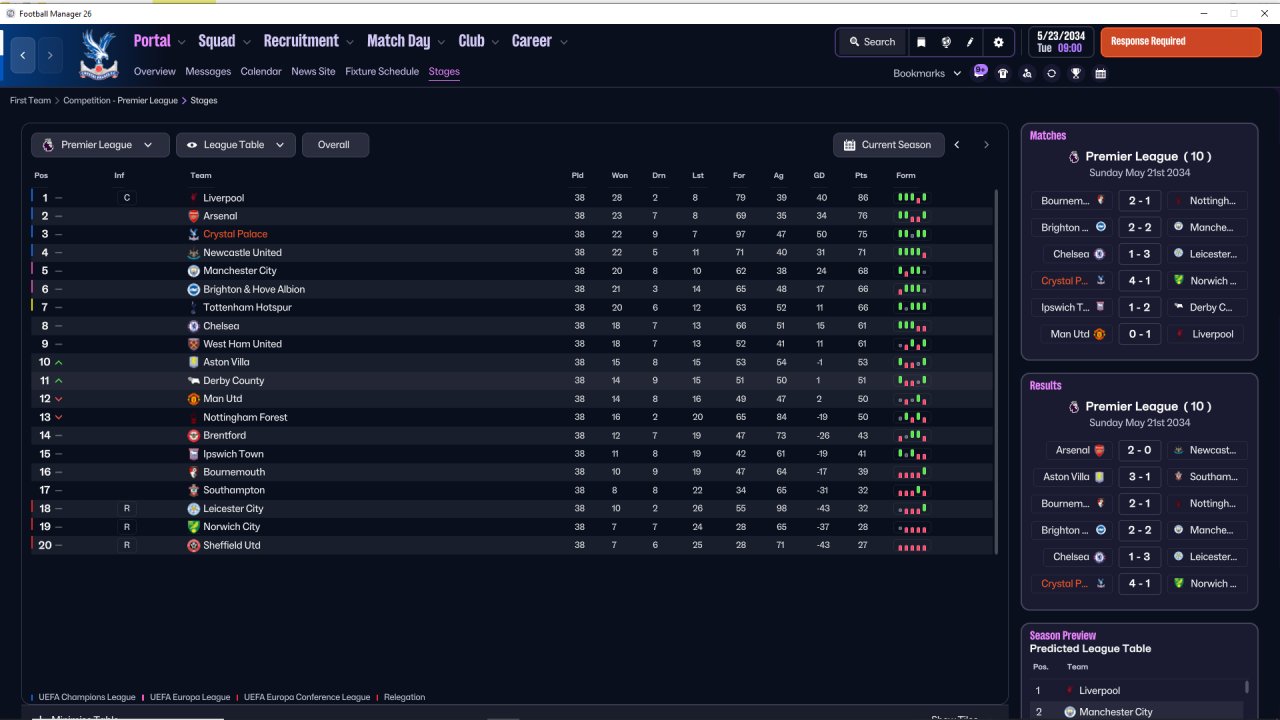Click the Aston Villa badge in the table

coord(194,362)
